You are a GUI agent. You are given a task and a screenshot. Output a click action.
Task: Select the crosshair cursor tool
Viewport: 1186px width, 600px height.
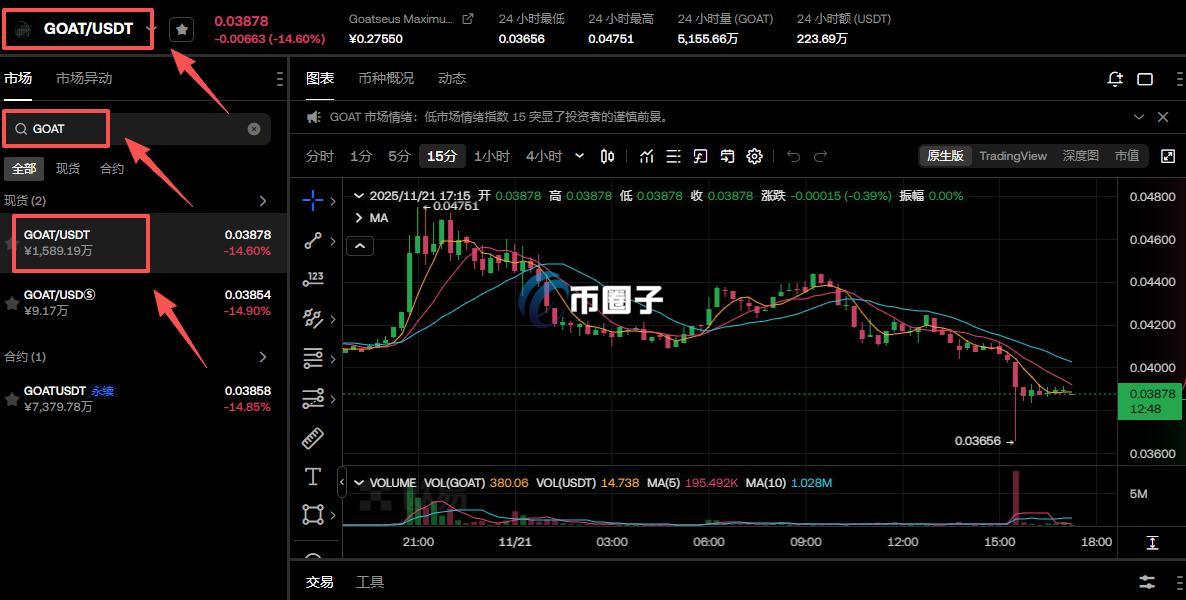tap(313, 200)
